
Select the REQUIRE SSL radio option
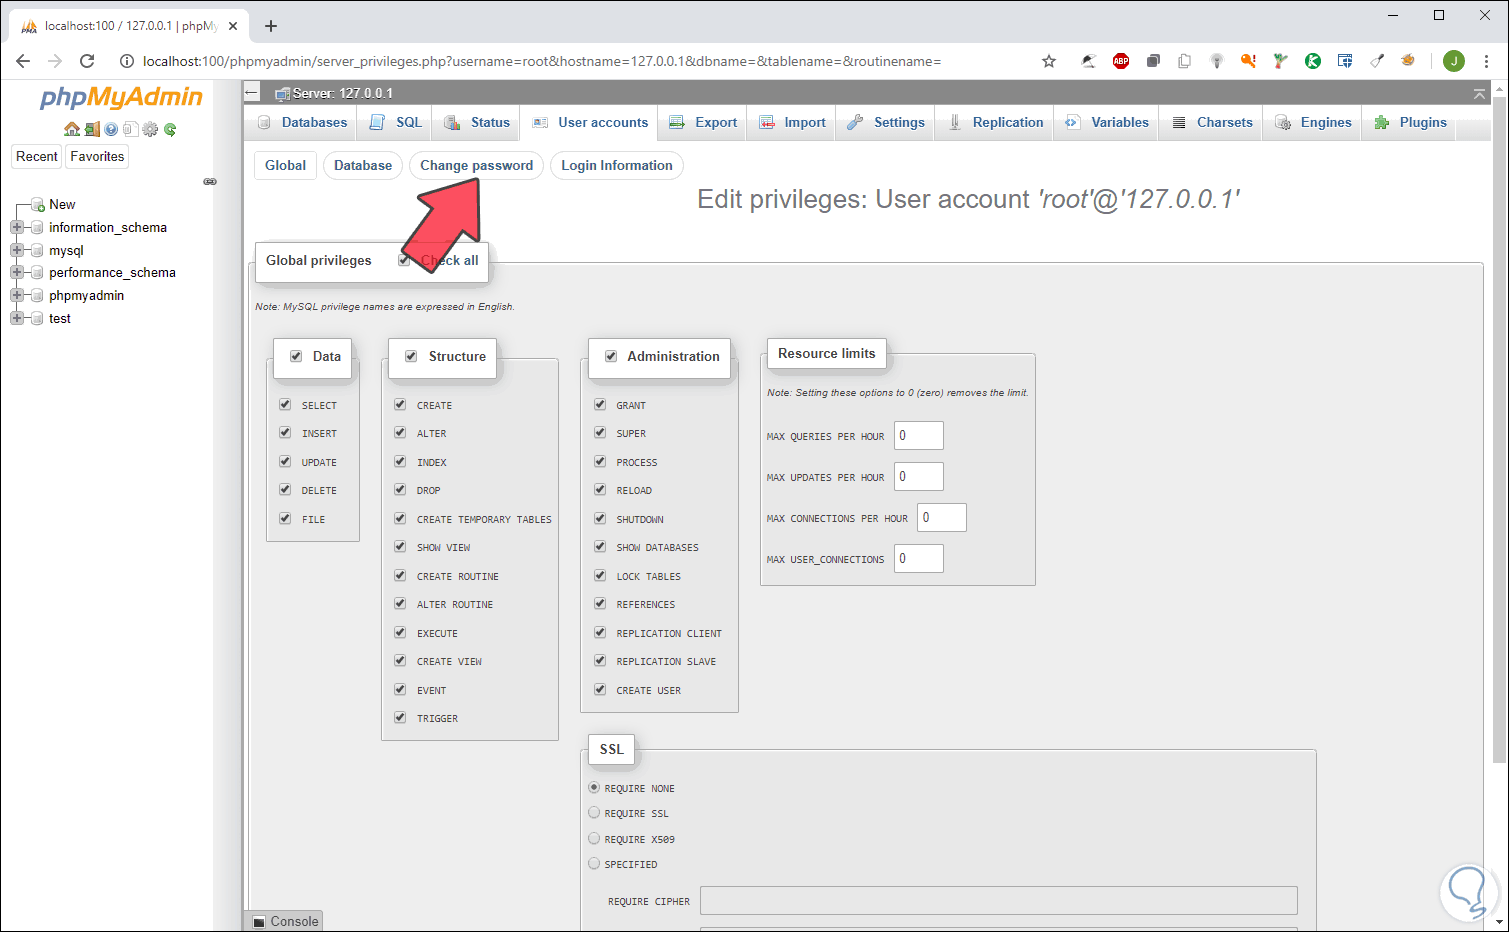tap(594, 813)
